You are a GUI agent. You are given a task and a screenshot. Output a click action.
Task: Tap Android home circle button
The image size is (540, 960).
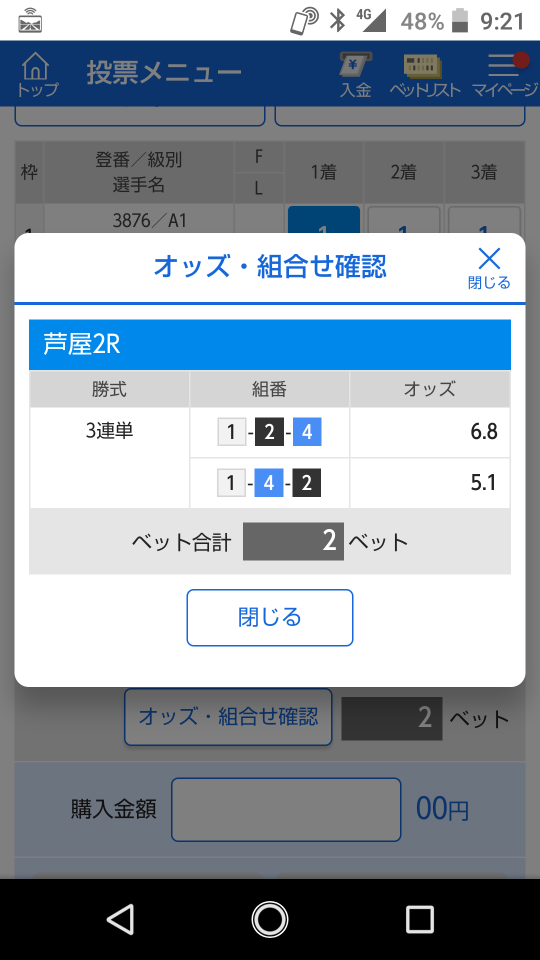[269, 919]
